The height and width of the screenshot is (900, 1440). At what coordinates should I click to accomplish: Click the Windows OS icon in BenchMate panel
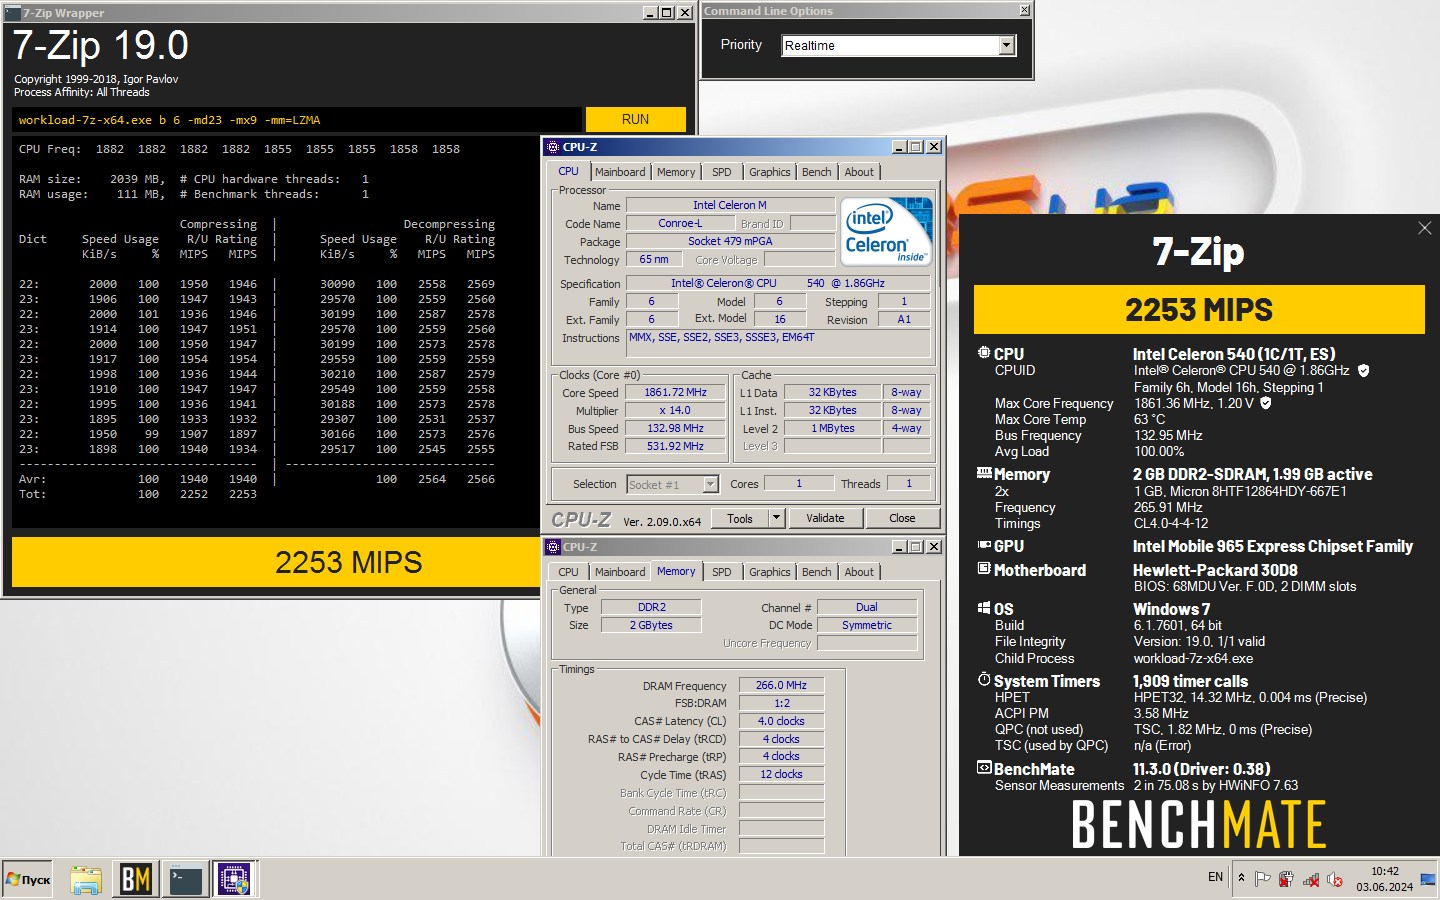click(x=984, y=608)
